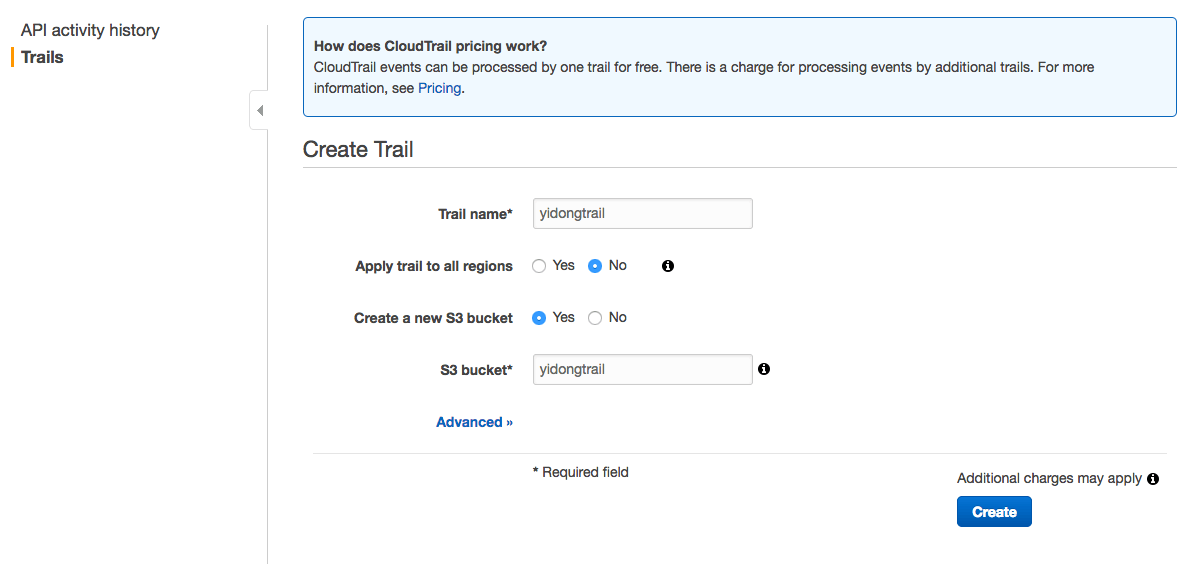
Task: Focus the Trail name input field
Action: pos(643,213)
